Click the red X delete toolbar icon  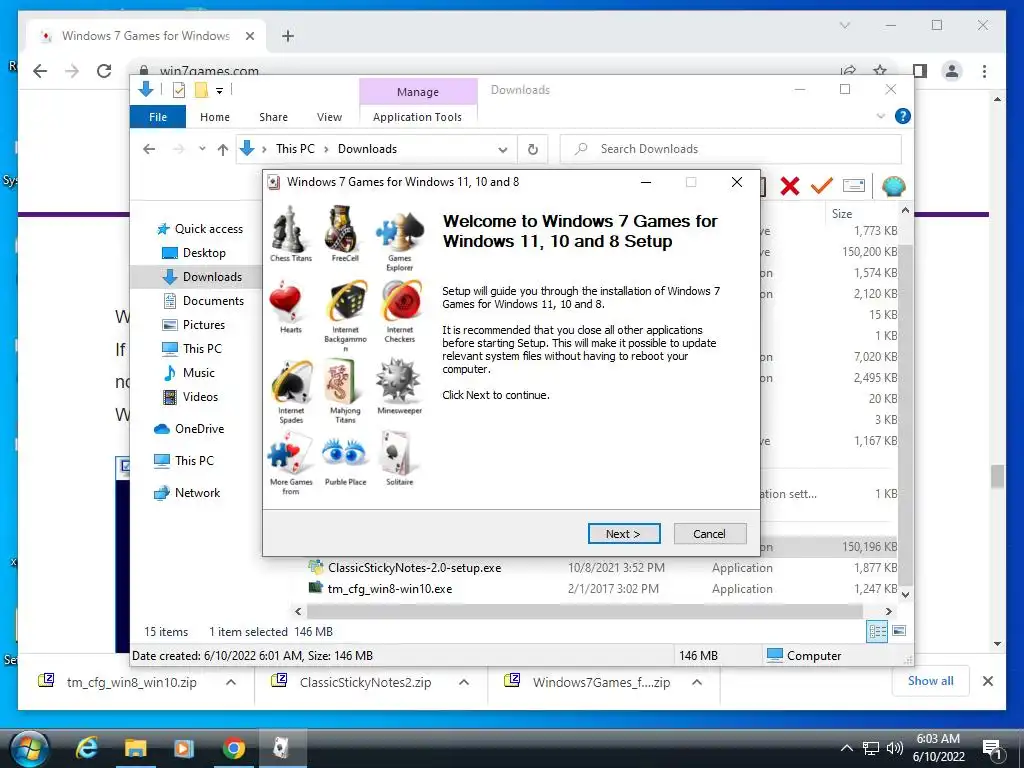click(790, 186)
